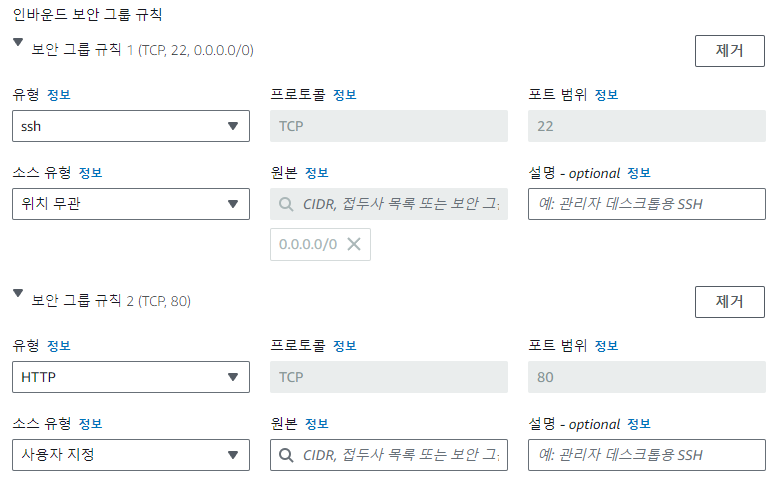Click the rule 2 description input field

[647, 454]
